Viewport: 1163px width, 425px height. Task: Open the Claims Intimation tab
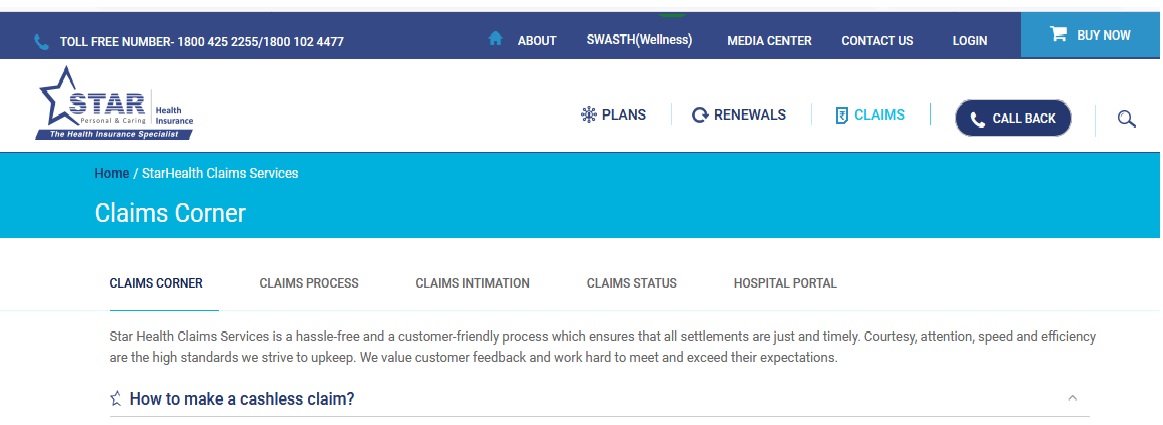pyautogui.click(x=472, y=283)
